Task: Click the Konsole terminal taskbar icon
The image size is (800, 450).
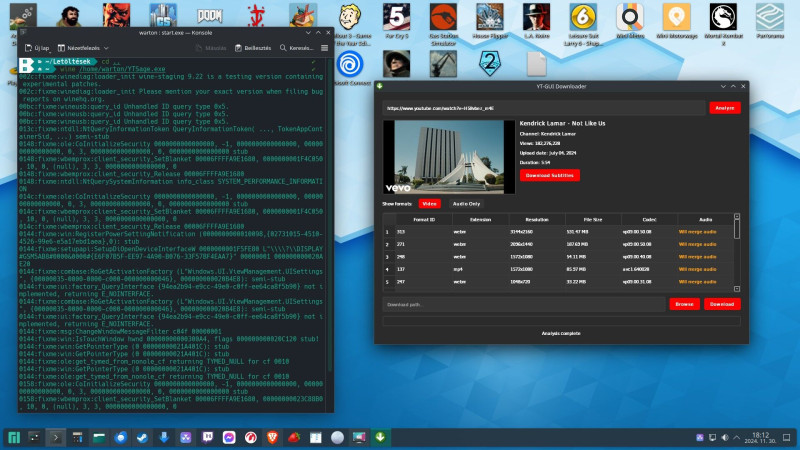Action: 56,437
